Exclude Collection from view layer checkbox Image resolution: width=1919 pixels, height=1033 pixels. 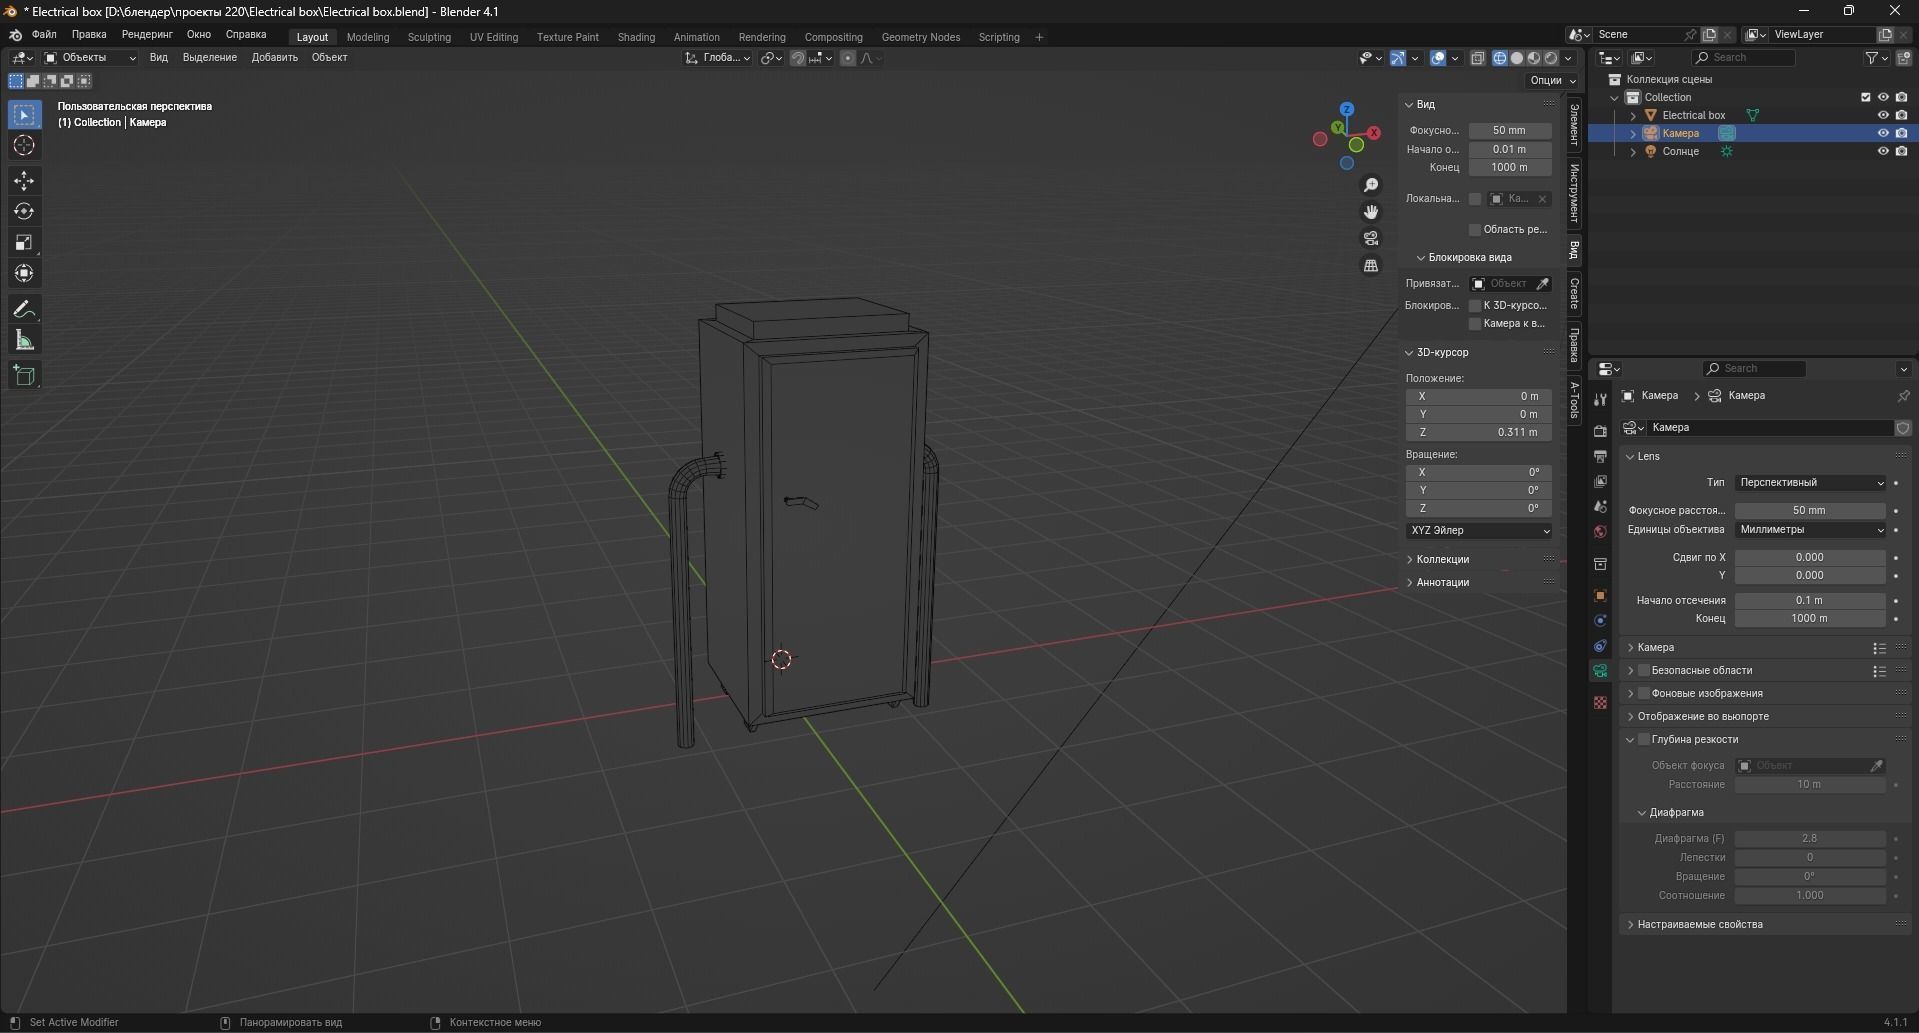point(1865,97)
